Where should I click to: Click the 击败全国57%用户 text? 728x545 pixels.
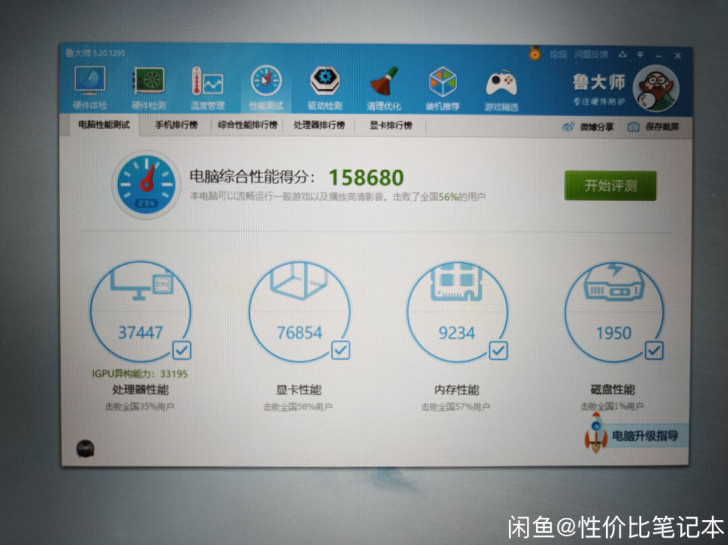(455, 407)
